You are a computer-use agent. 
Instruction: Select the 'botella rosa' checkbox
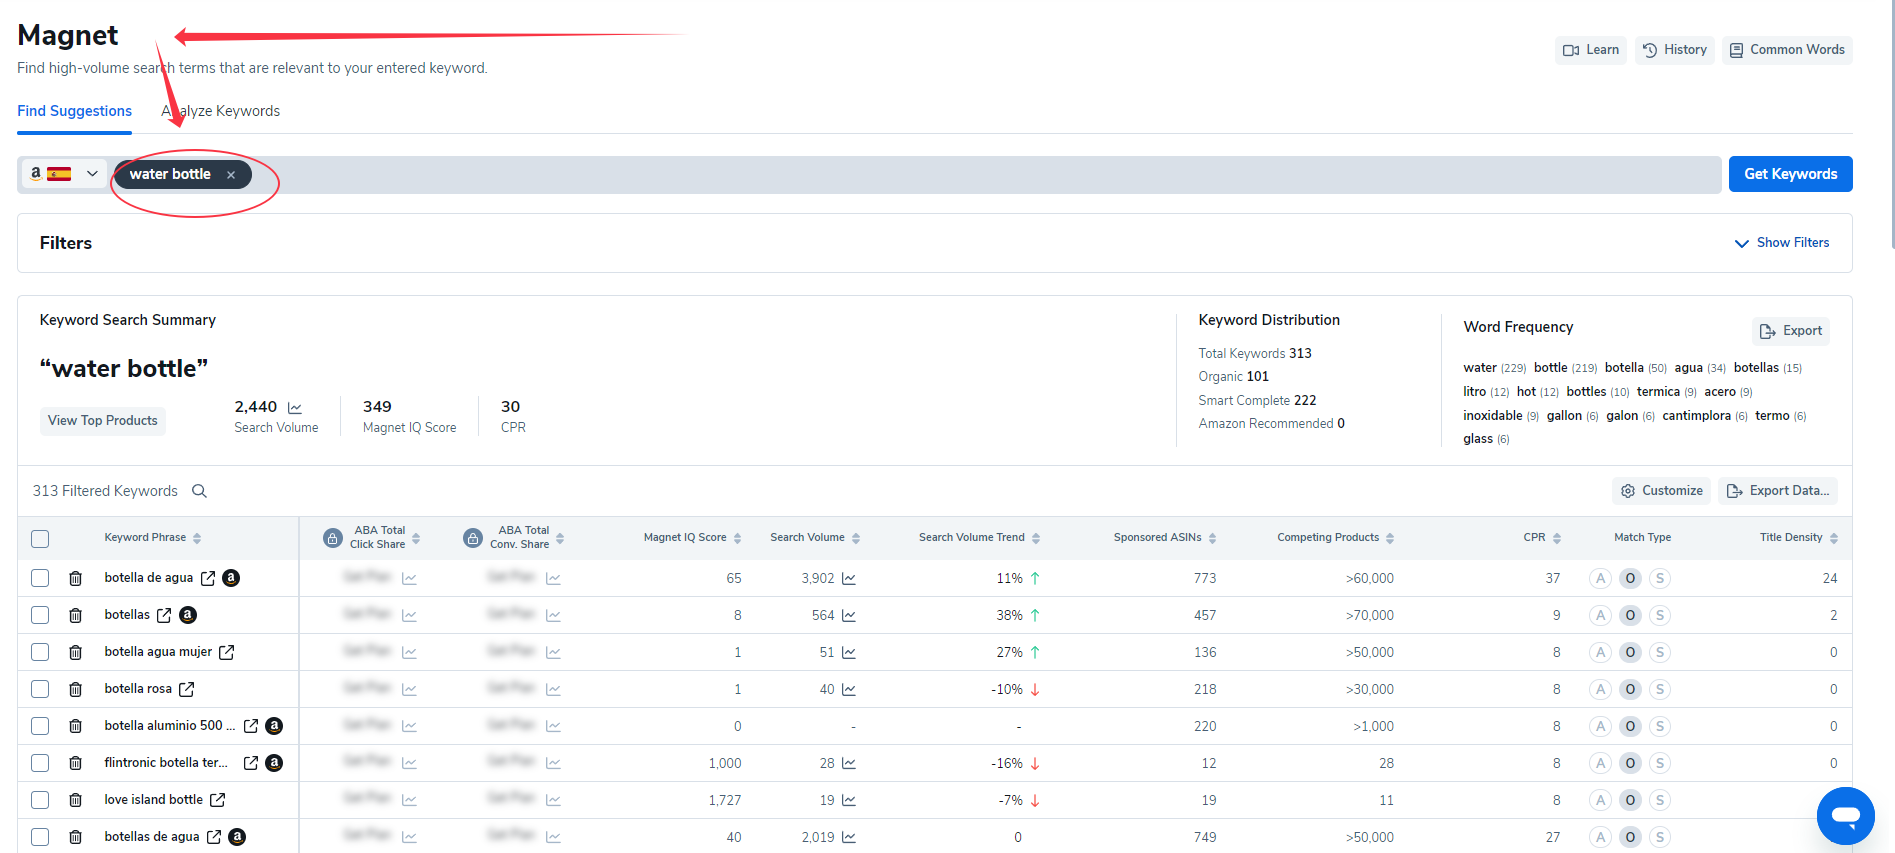40,689
